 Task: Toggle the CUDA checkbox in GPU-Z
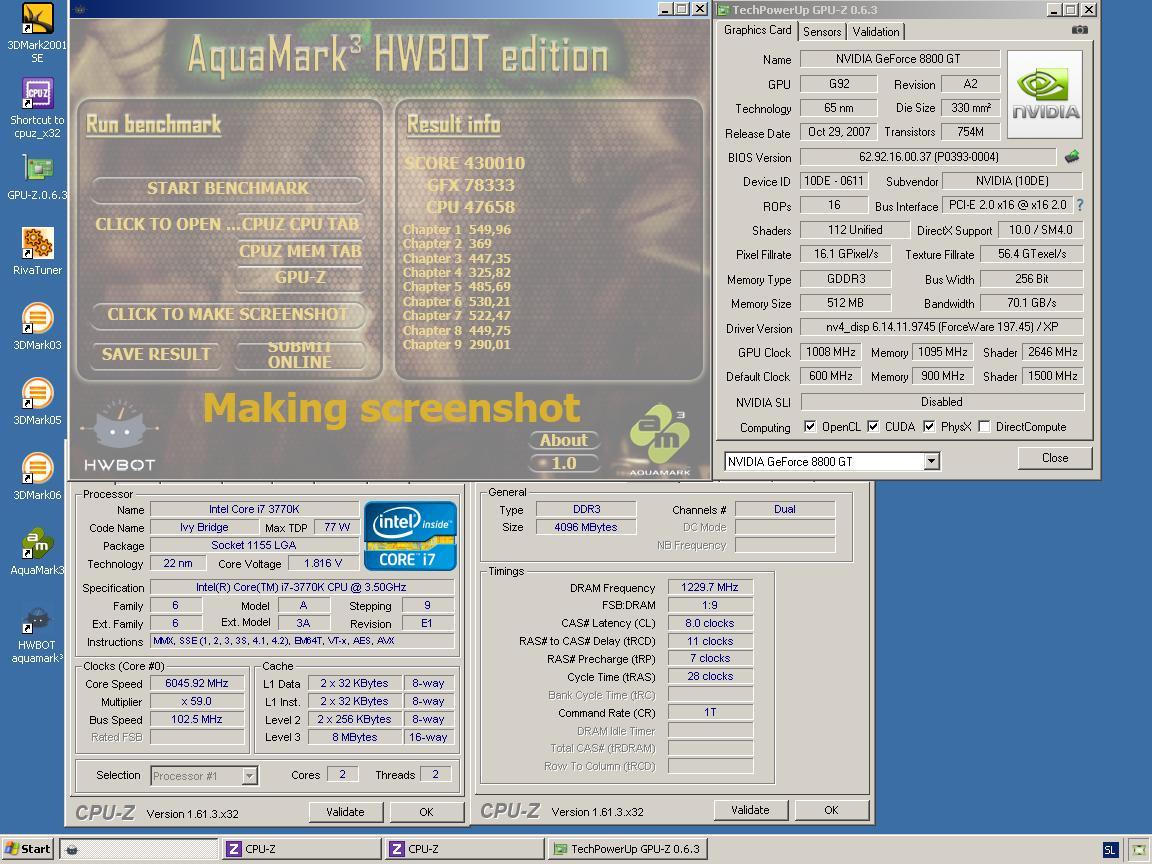click(873, 426)
